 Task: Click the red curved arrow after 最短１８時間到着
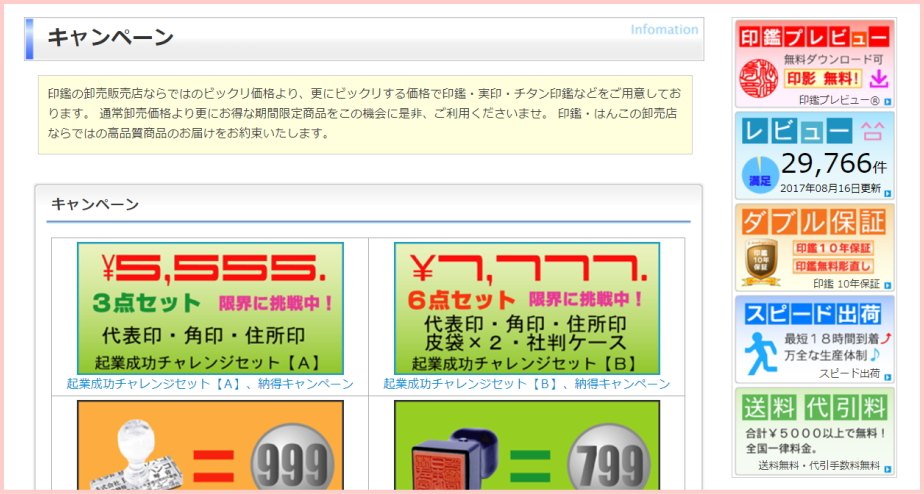(886, 338)
